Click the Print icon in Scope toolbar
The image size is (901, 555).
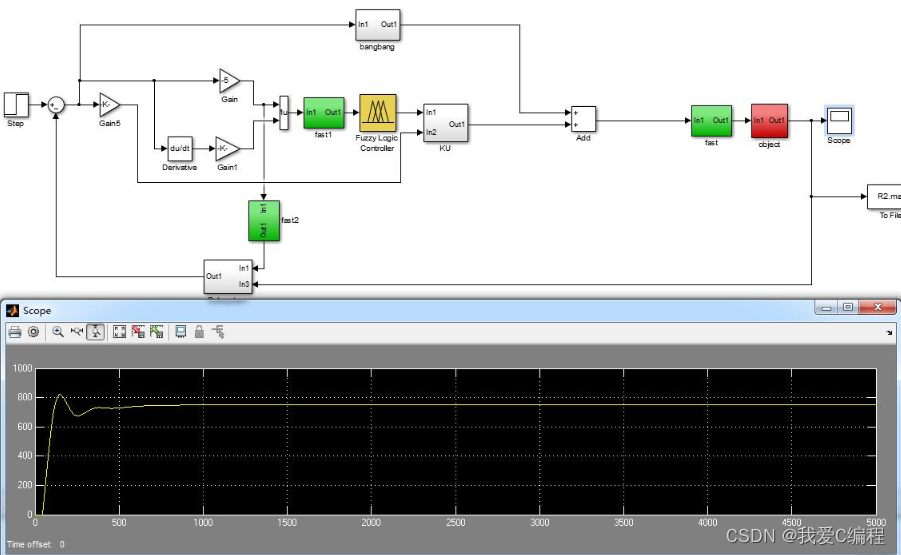click(15, 332)
